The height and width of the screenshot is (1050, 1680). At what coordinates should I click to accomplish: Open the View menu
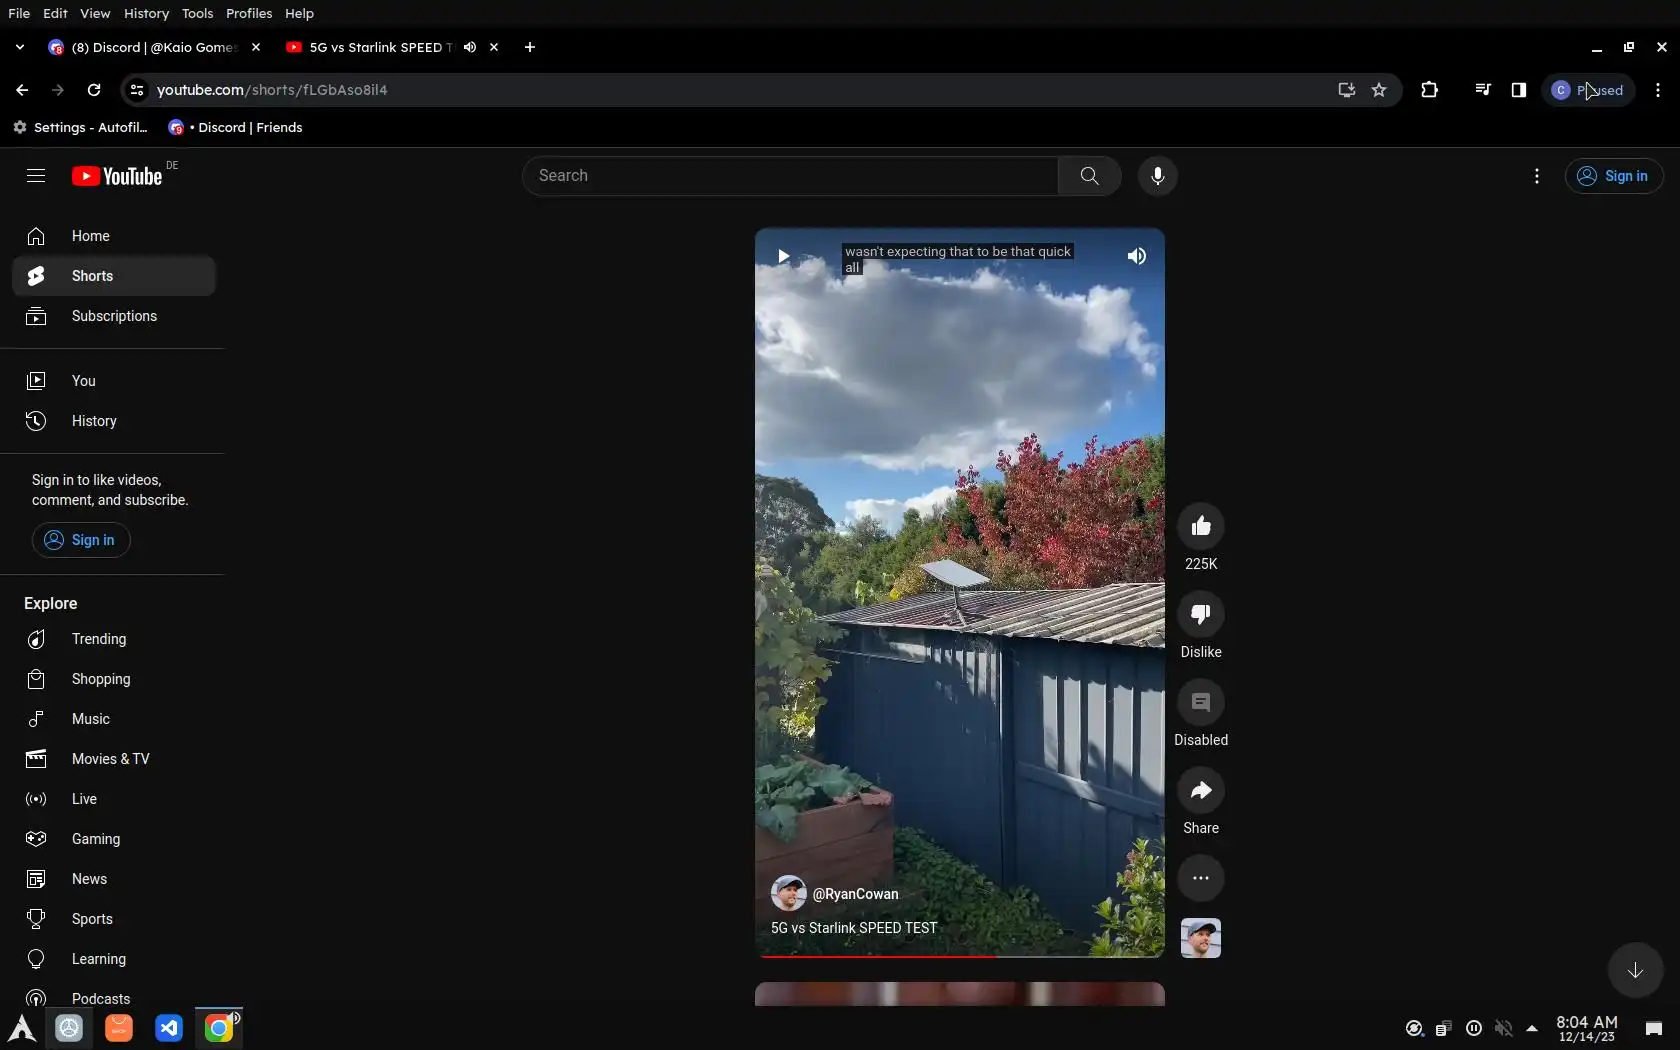pyautogui.click(x=95, y=13)
